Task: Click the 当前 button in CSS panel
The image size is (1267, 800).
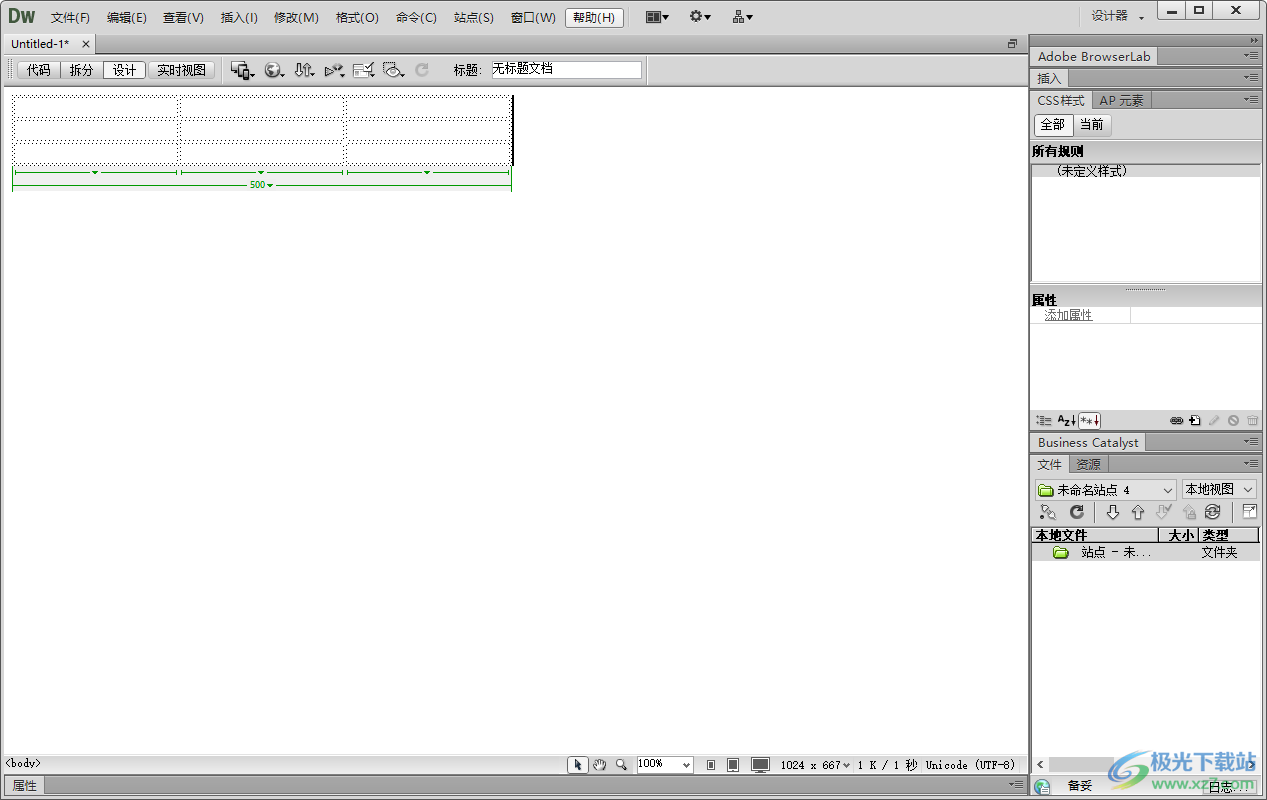Action: pos(1092,125)
